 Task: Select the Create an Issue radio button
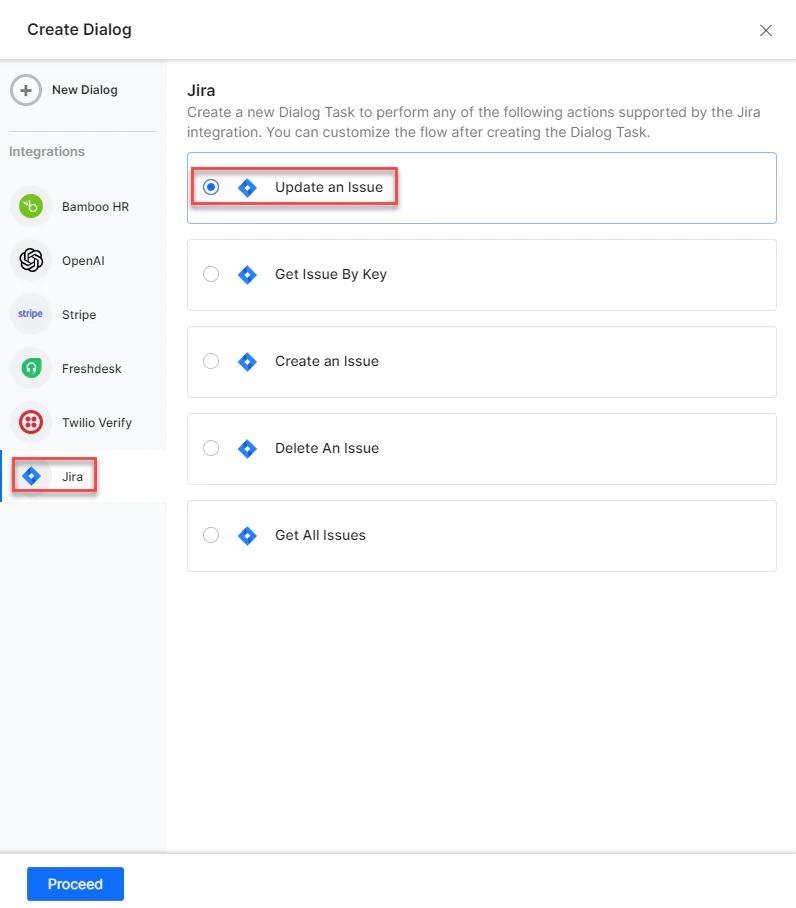(211, 361)
